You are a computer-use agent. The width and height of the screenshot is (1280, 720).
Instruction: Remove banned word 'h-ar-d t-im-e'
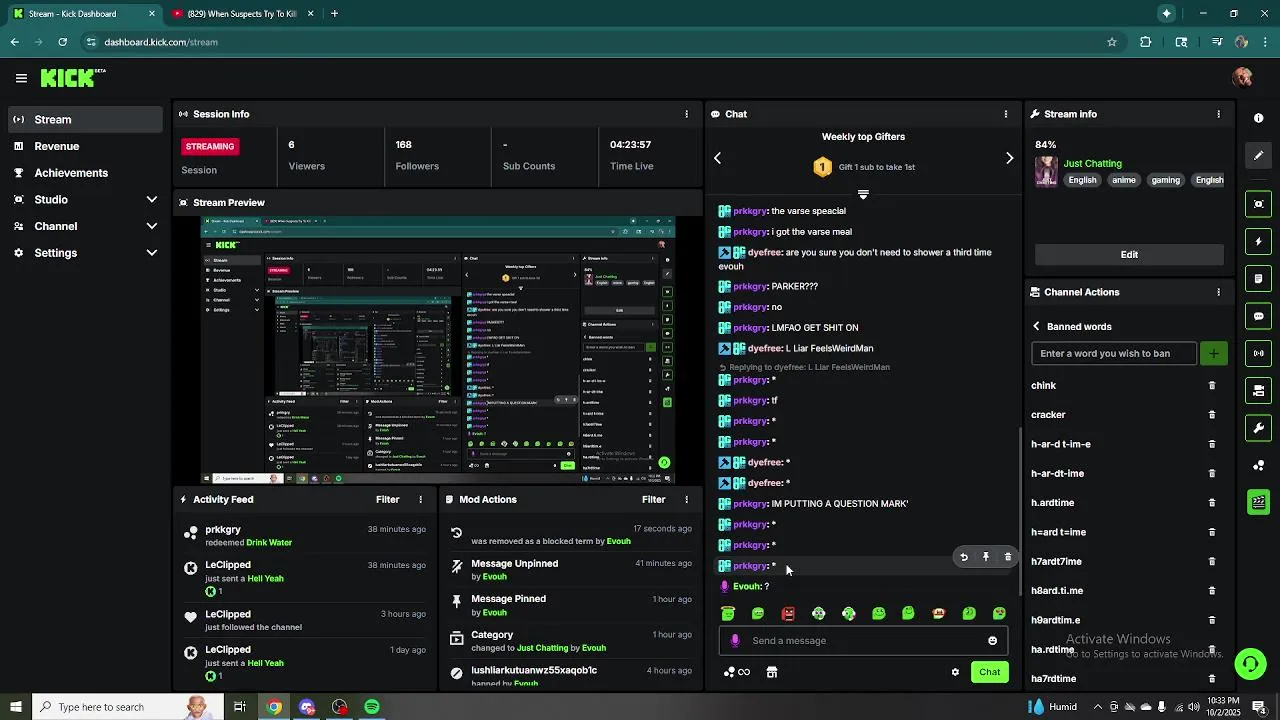(1212, 444)
